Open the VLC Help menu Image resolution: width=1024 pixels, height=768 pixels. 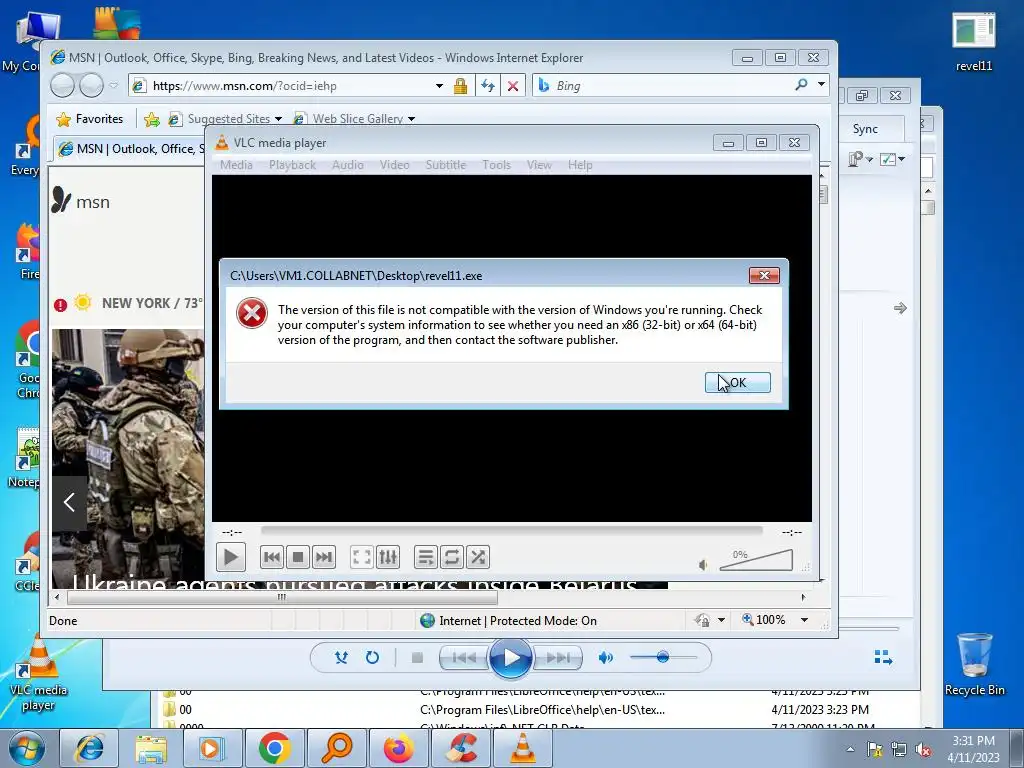[x=580, y=165]
